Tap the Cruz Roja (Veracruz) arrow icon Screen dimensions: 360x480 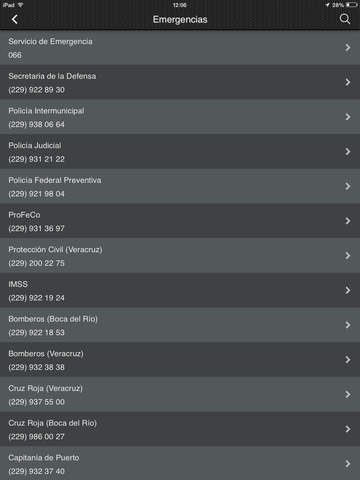coord(348,394)
